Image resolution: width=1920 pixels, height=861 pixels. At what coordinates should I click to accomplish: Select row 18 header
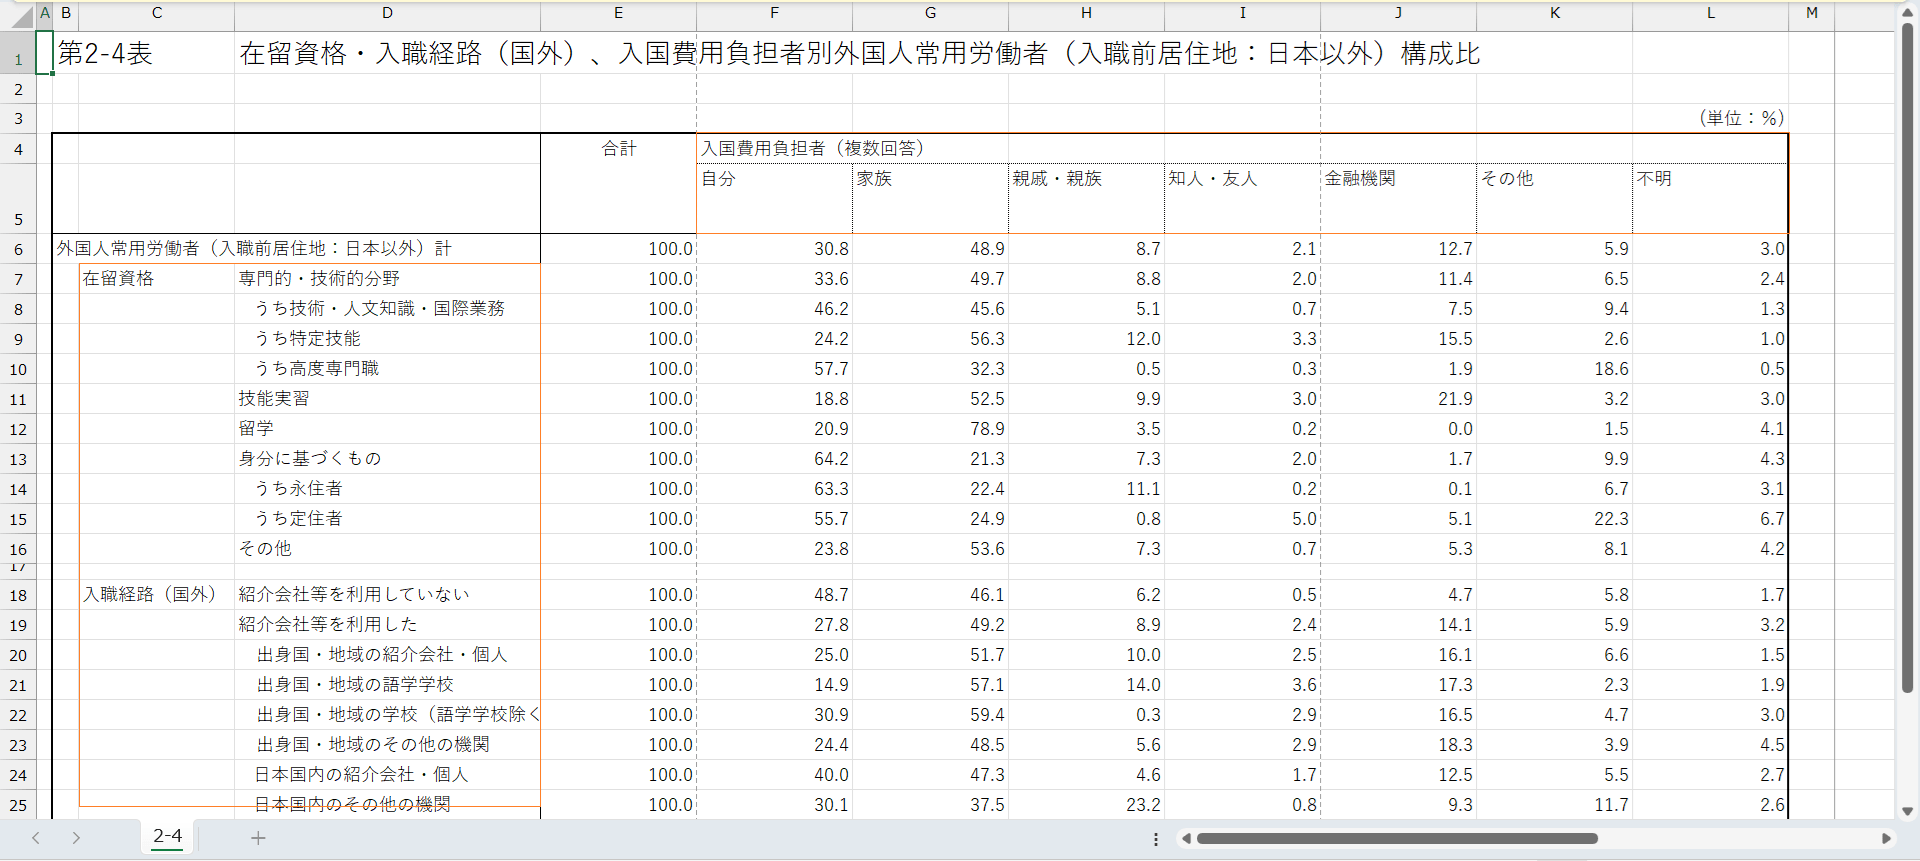[18, 596]
